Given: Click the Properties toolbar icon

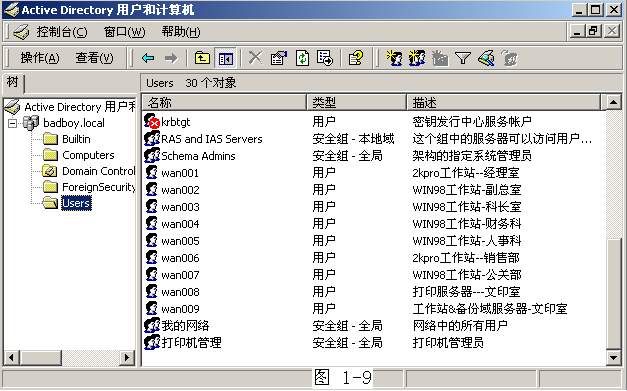Looking at the screenshot, I should pos(279,58).
